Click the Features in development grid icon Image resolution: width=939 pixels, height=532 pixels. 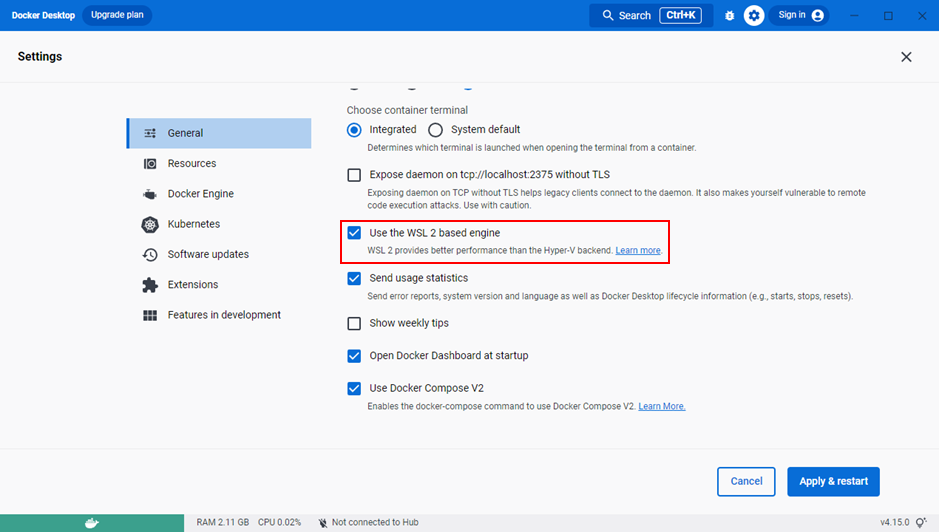coord(150,315)
